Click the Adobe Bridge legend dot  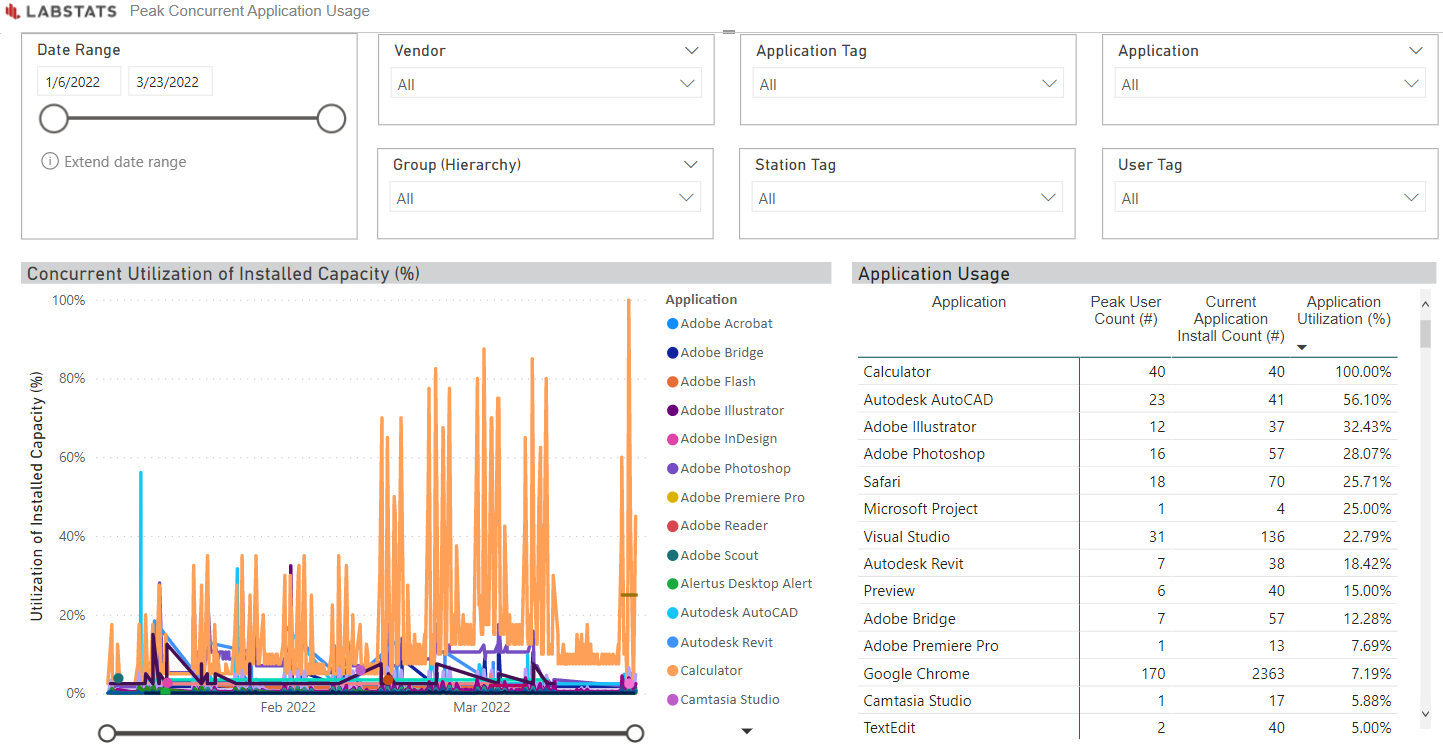672,353
